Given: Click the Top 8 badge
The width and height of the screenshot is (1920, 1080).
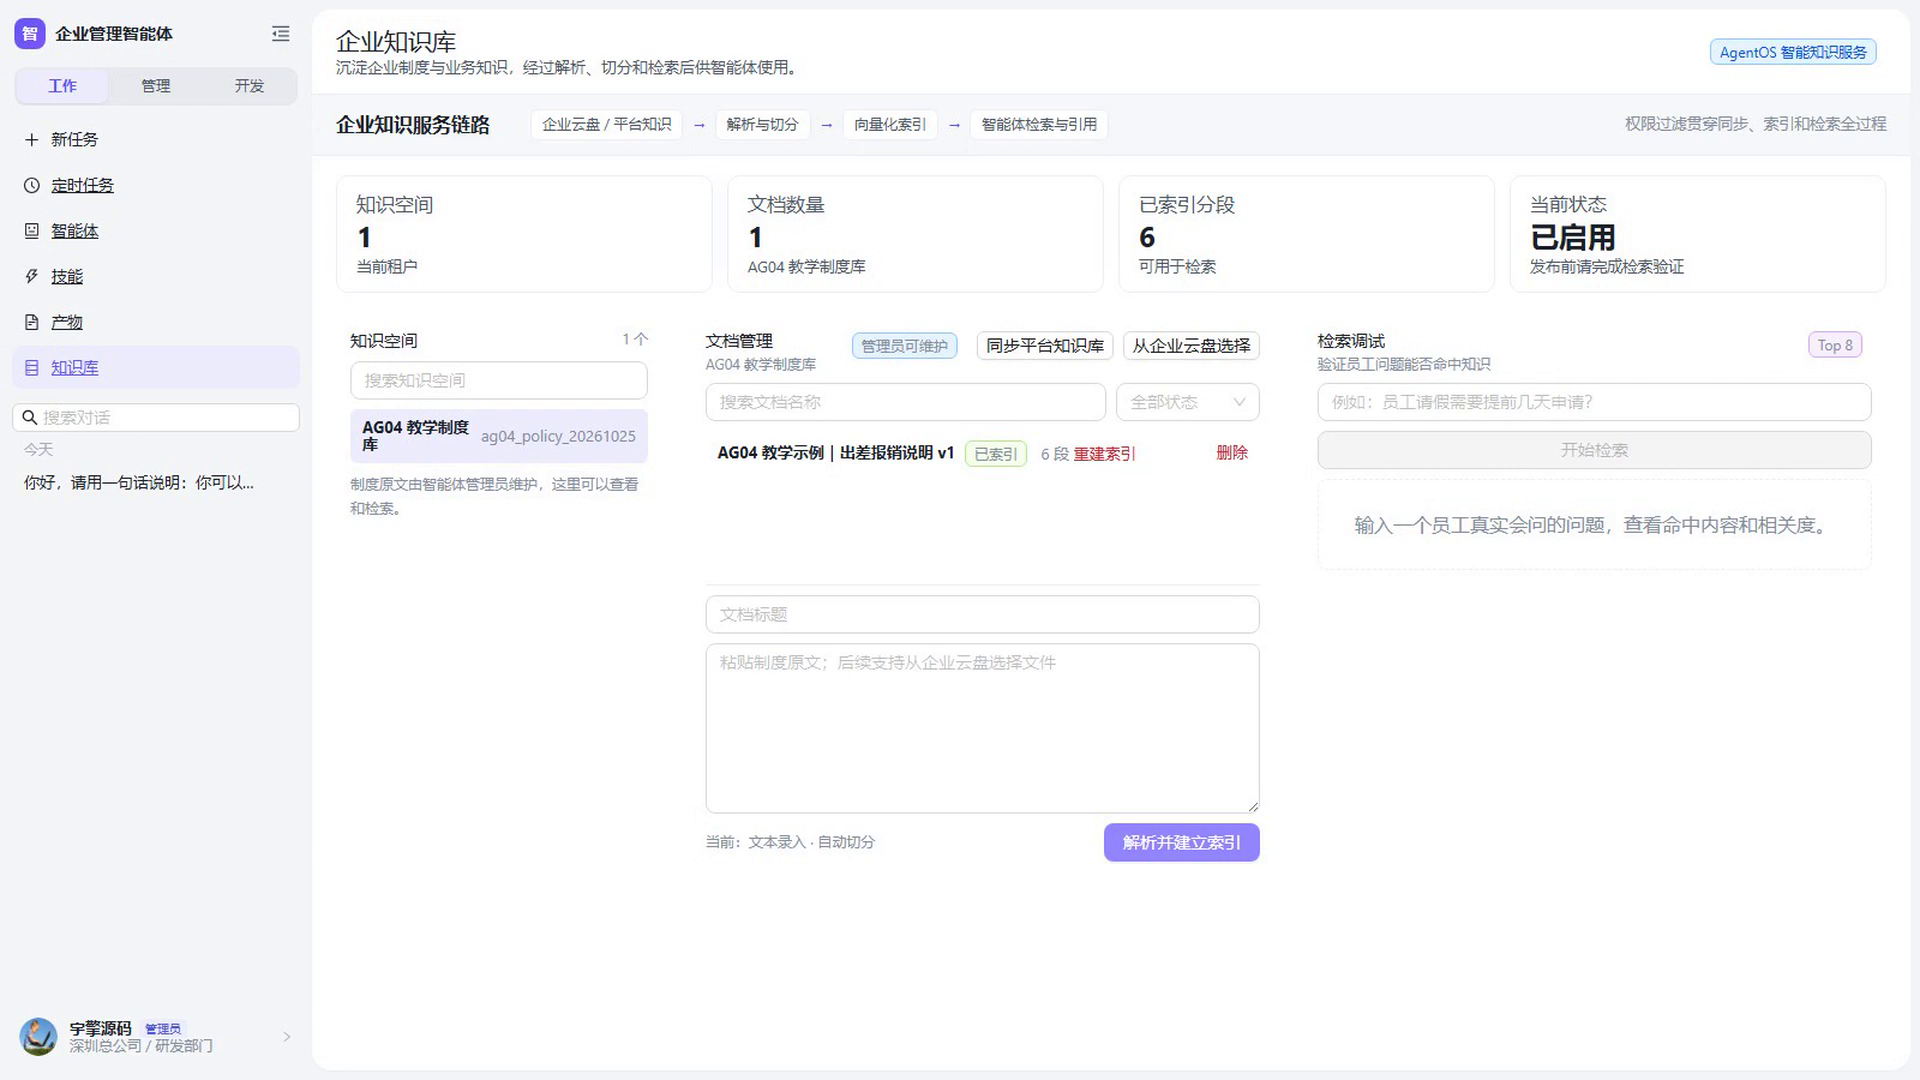Looking at the screenshot, I should [x=1835, y=345].
